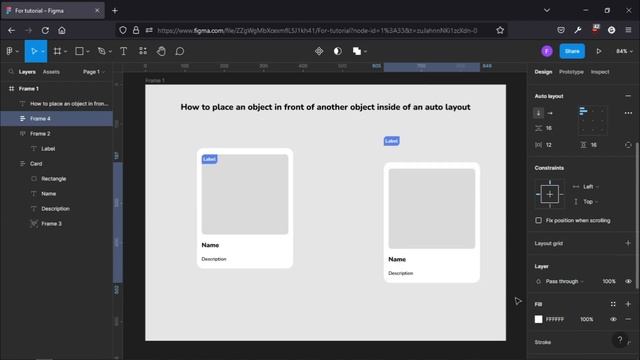The height and width of the screenshot is (360, 640).
Task: Open the Resources tool
Action: point(143,51)
